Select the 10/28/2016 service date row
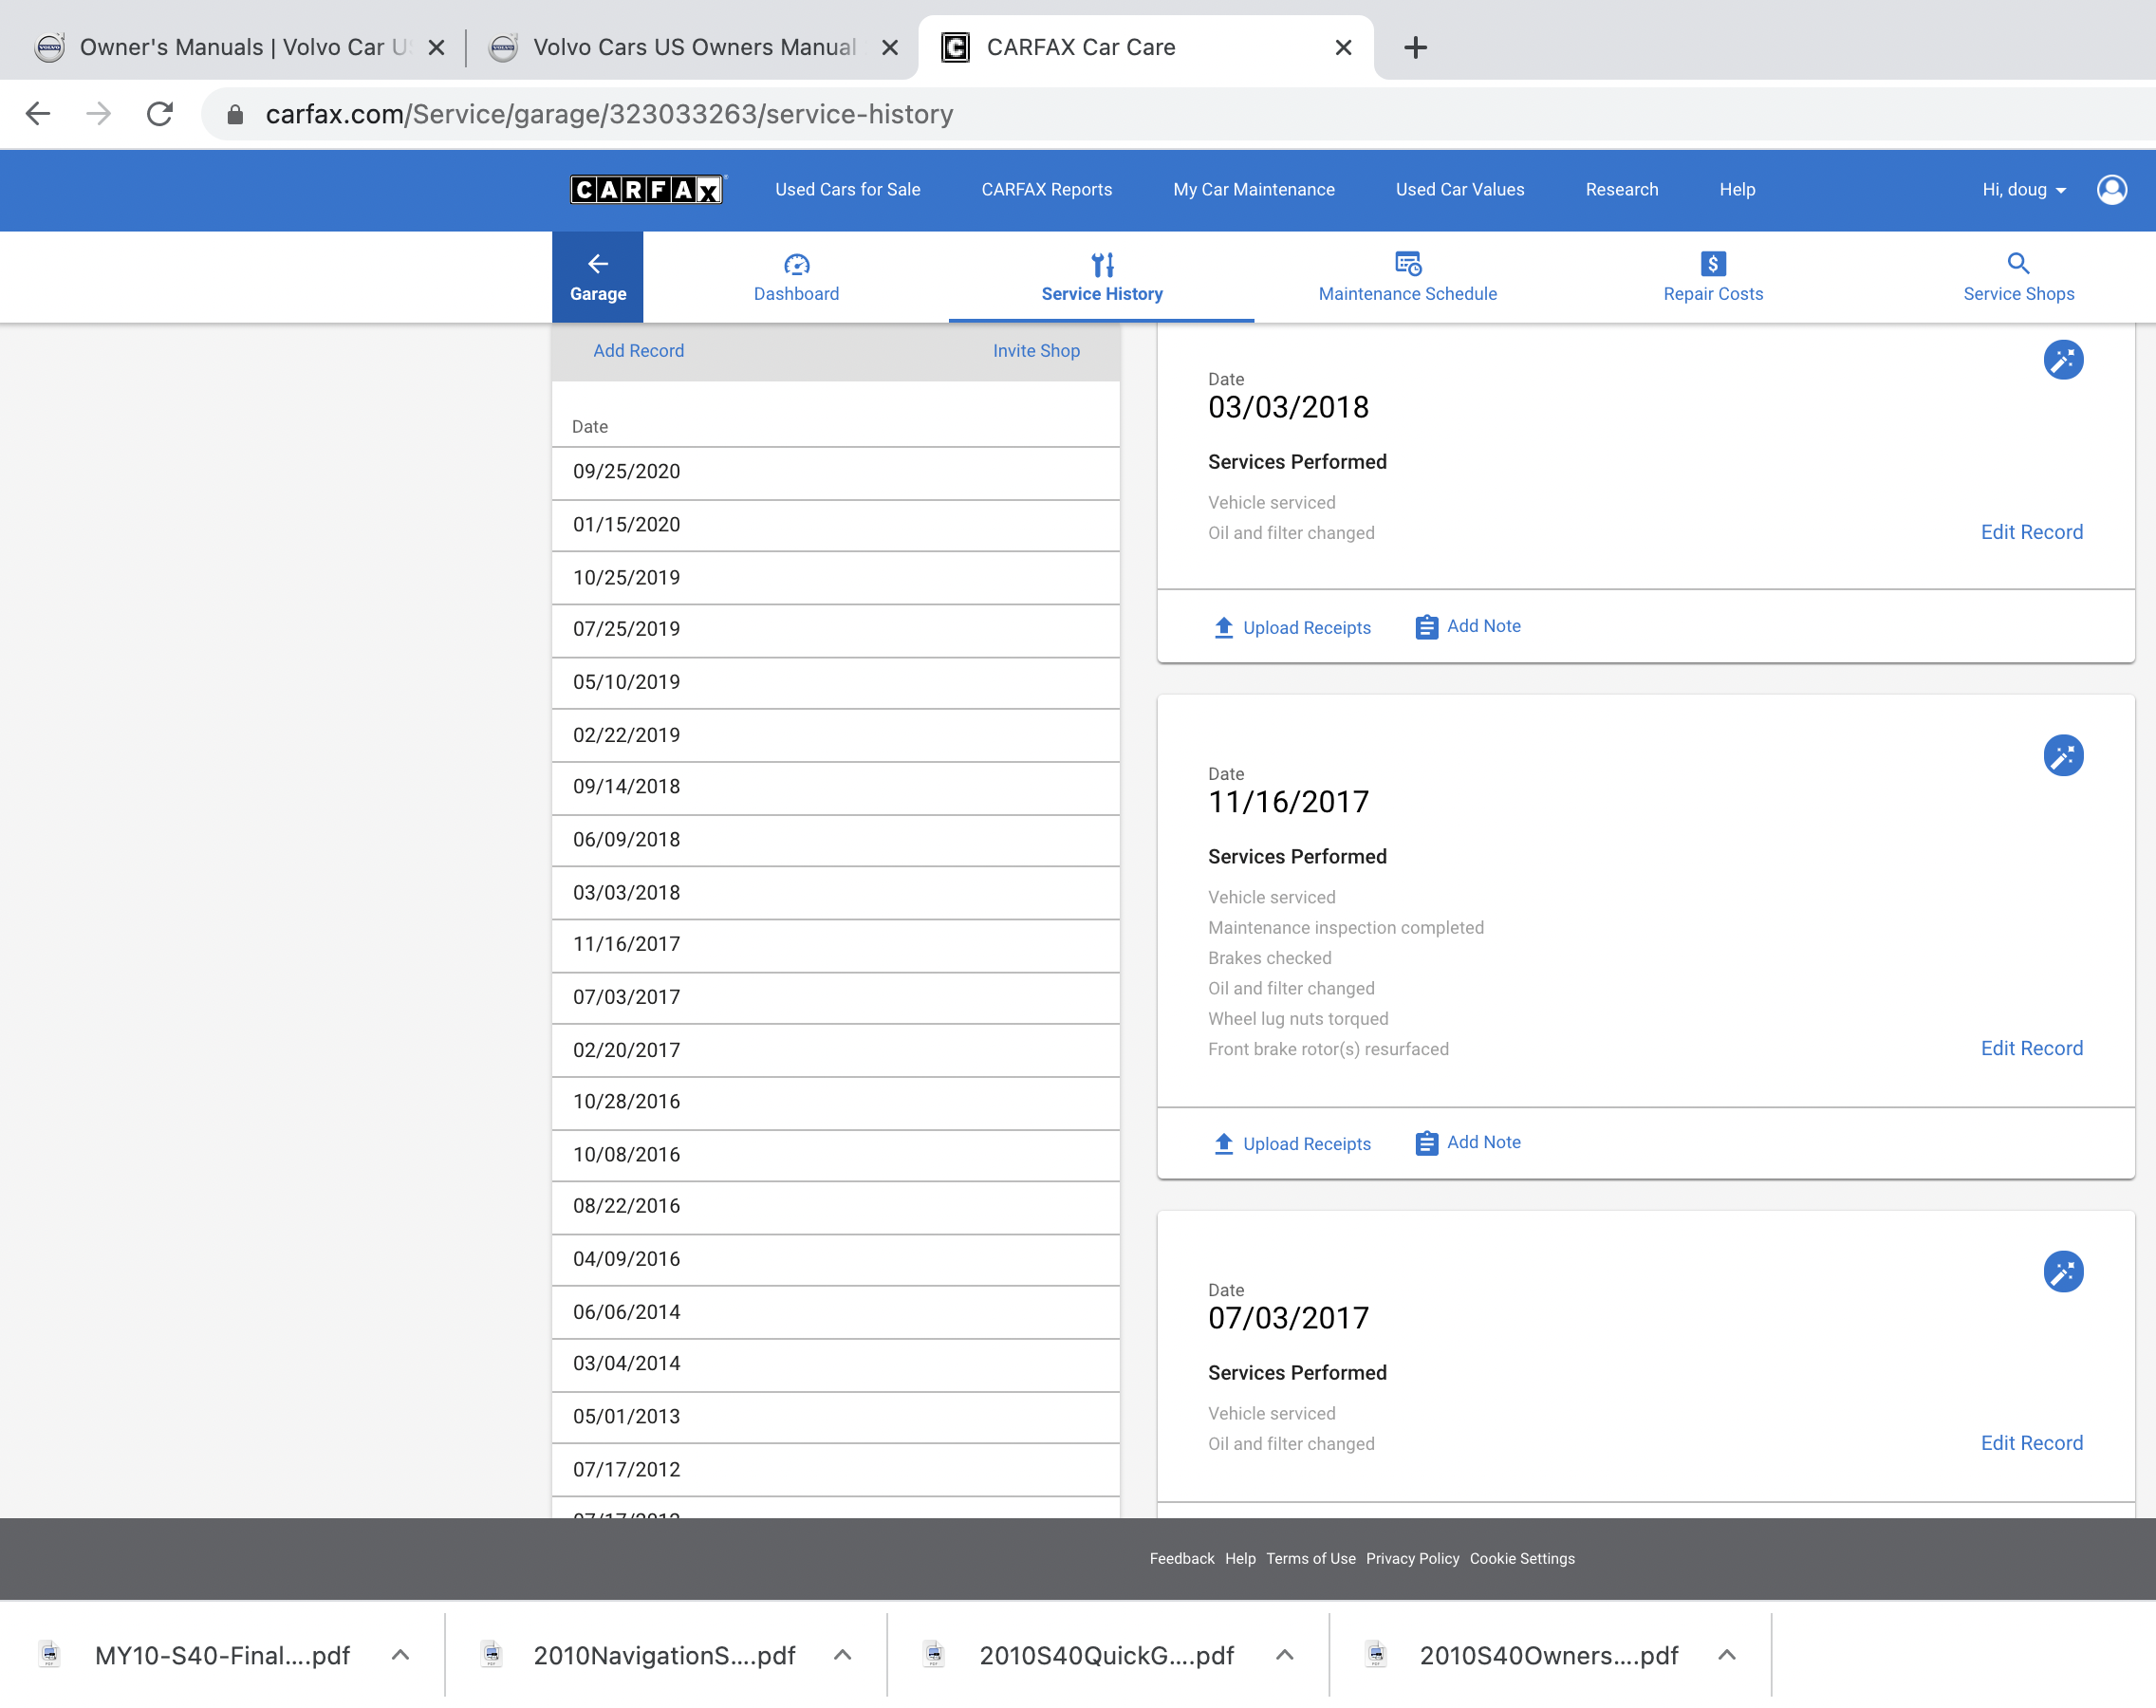The height and width of the screenshot is (1708, 2156). (835, 1102)
